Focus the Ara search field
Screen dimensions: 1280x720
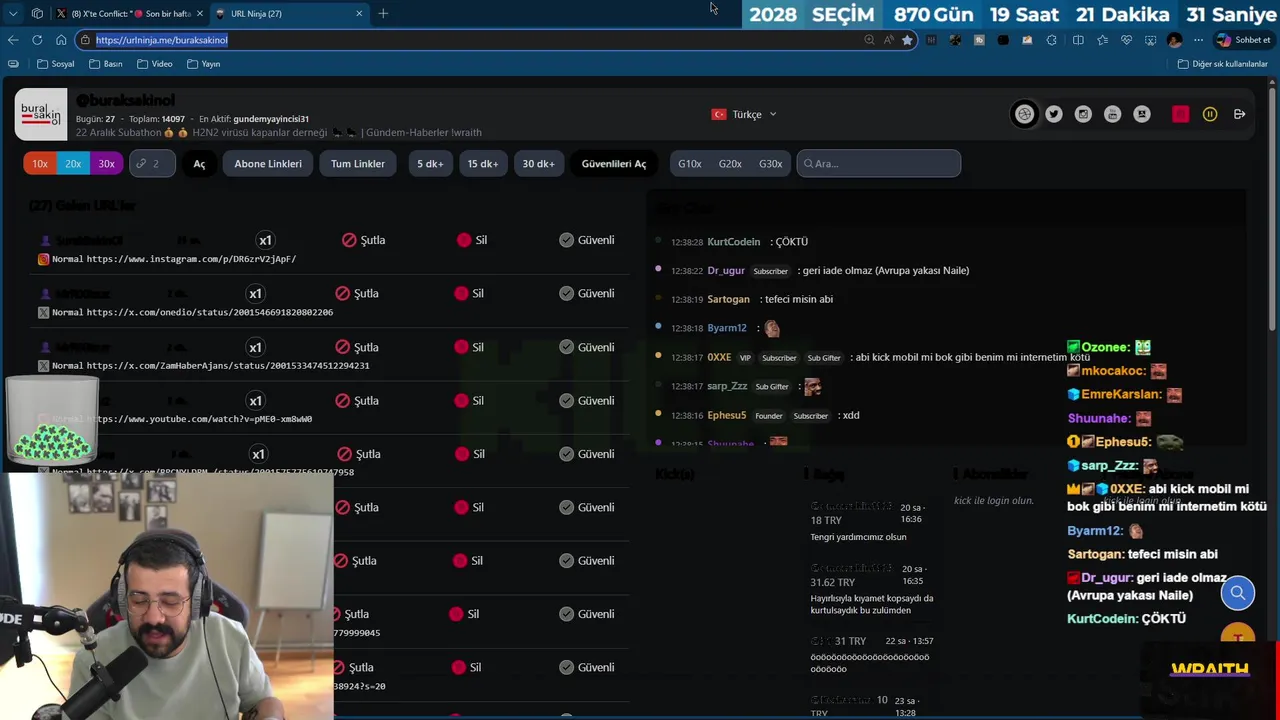879,164
